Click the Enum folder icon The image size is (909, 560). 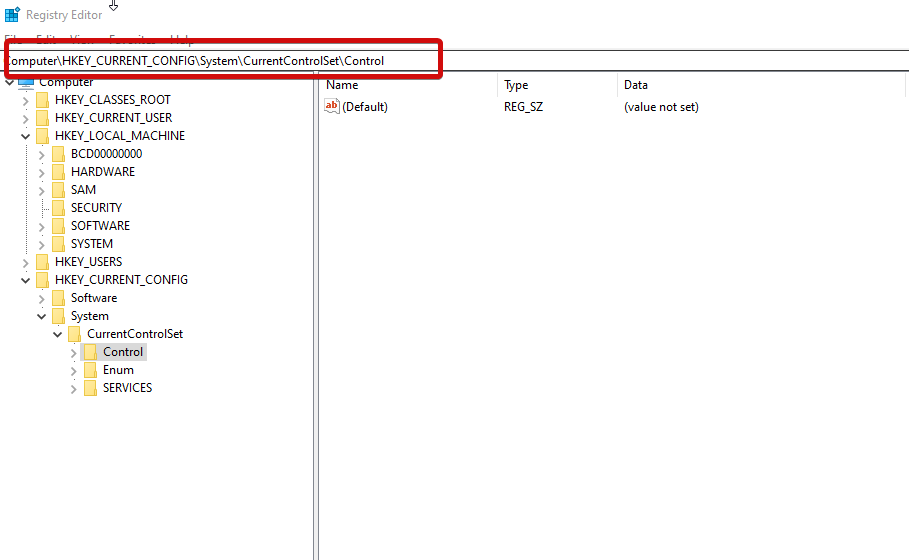point(90,370)
